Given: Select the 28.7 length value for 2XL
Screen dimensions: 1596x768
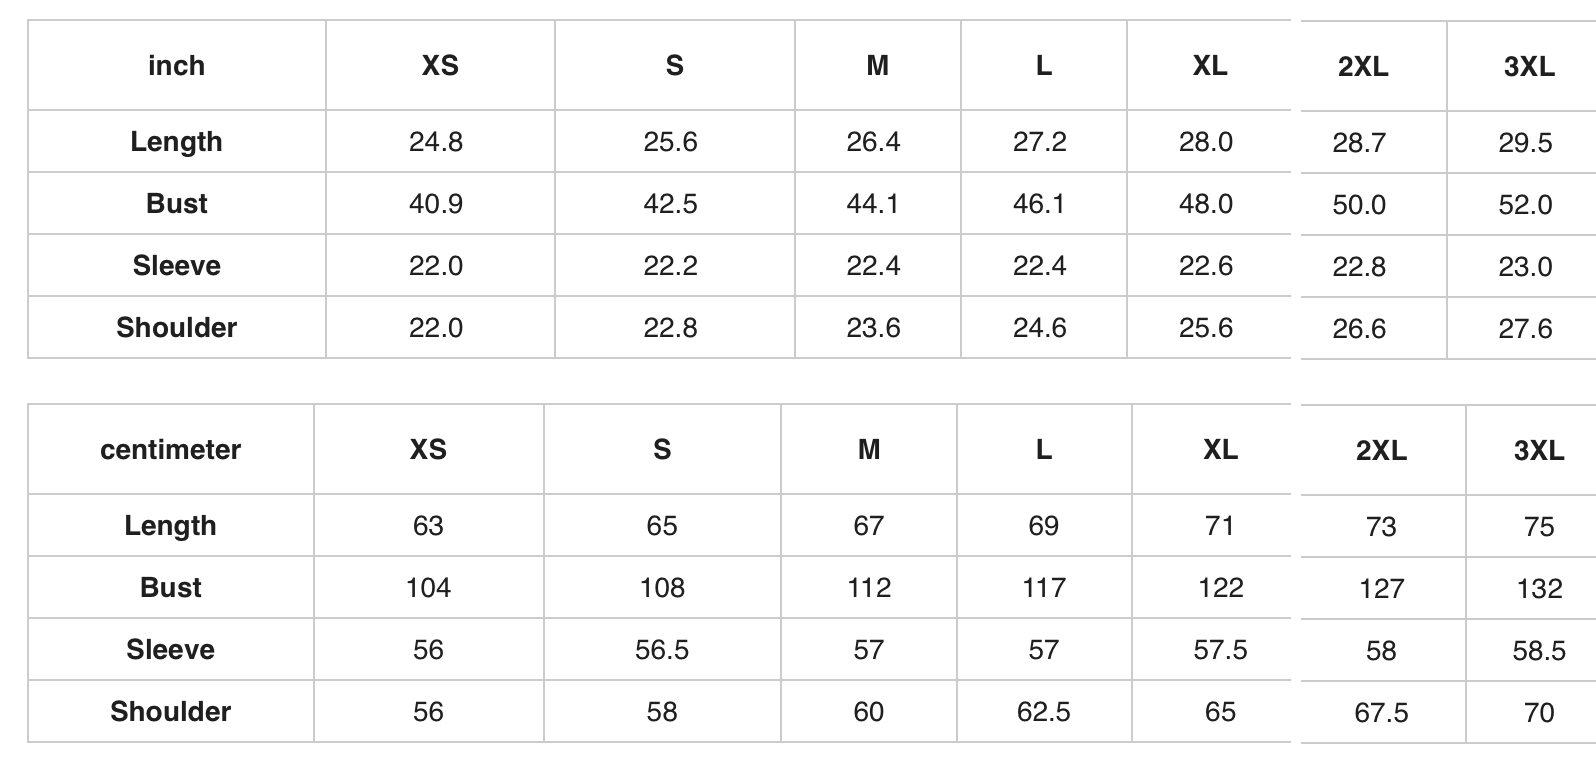Looking at the screenshot, I should [x=1359, y=143].
